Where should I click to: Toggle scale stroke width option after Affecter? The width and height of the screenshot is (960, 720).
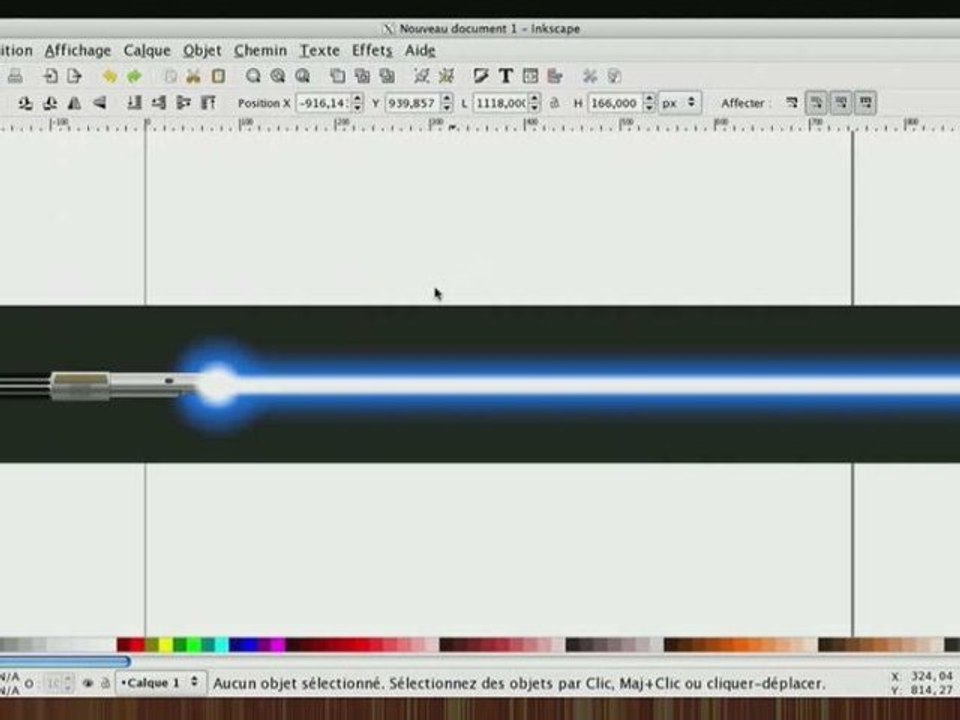792,103
